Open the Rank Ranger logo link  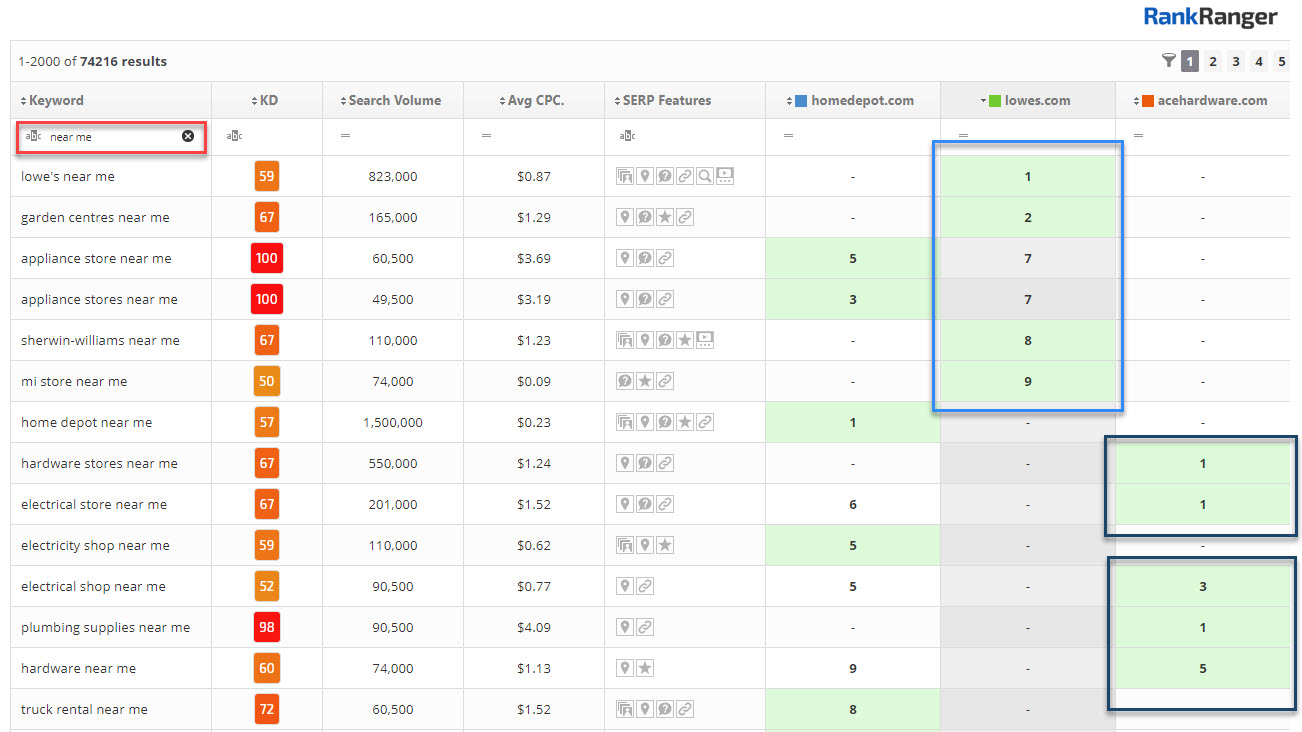(x=1210, y=17)
